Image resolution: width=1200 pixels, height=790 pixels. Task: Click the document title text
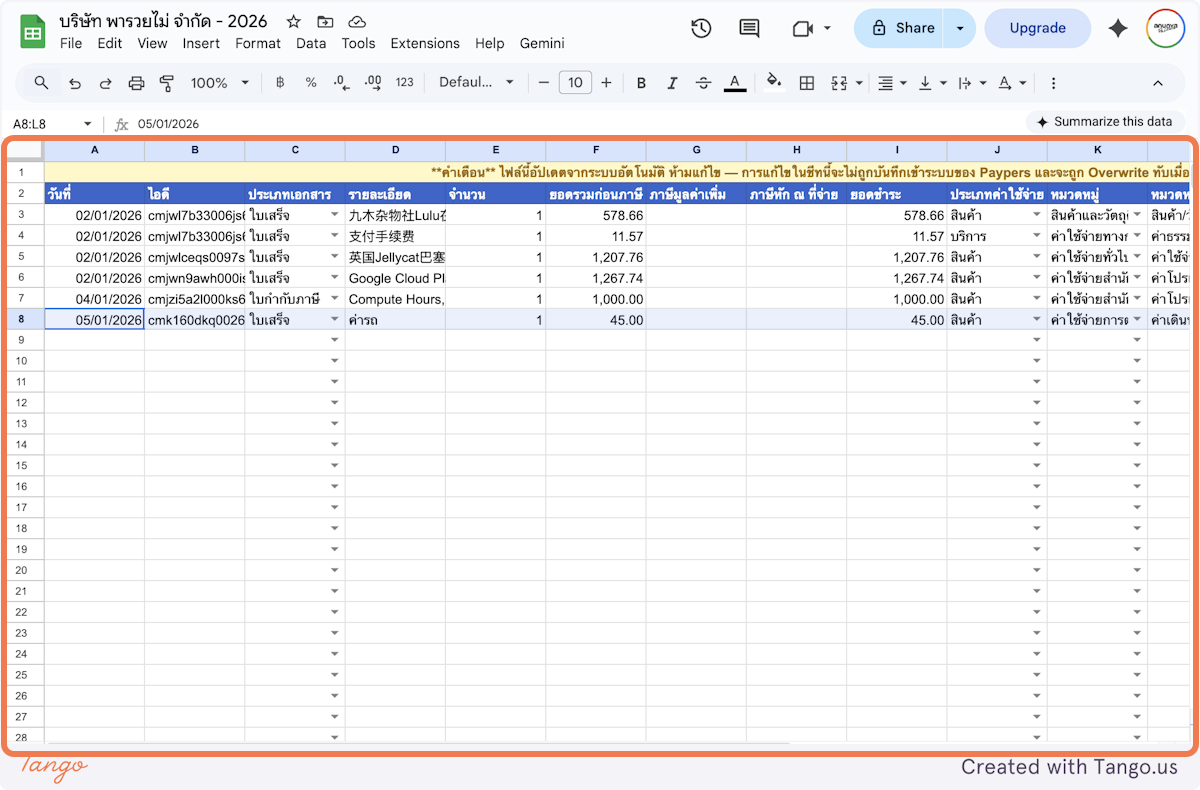click(x=165, y=21)
